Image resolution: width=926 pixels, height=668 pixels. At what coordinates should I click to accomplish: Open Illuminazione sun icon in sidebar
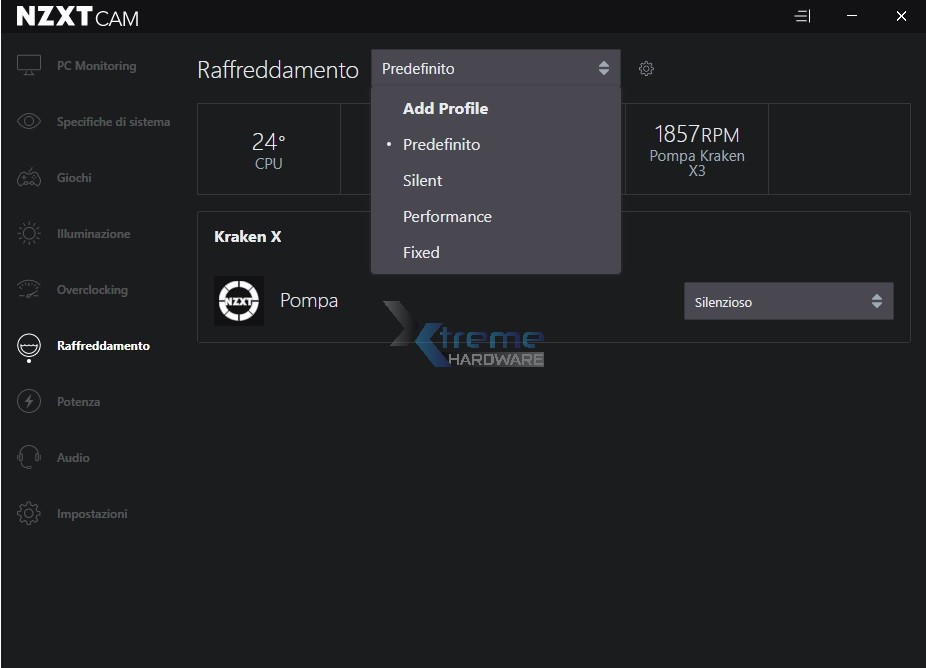click(29, 234)
